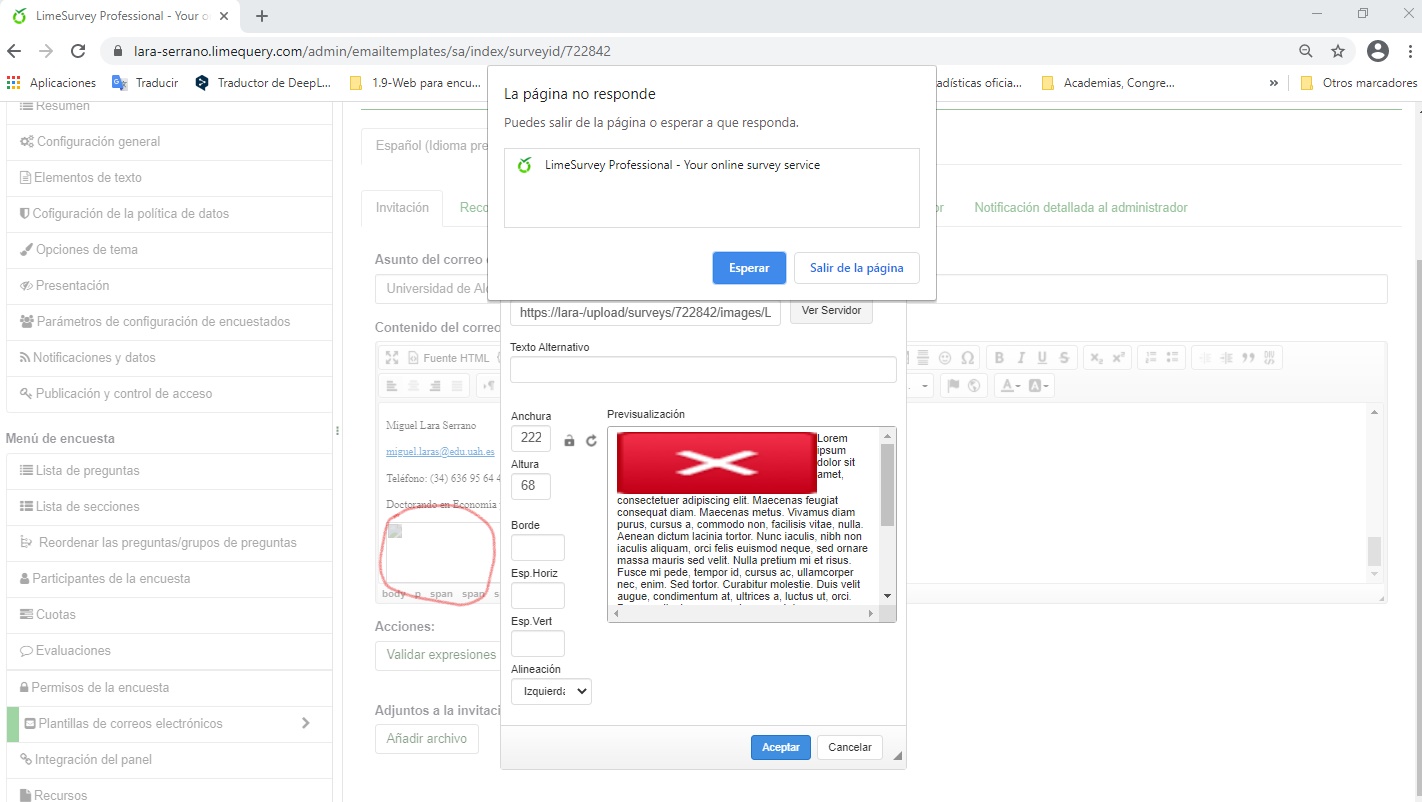Maximize the editor with the expand icon

(392, 358)
